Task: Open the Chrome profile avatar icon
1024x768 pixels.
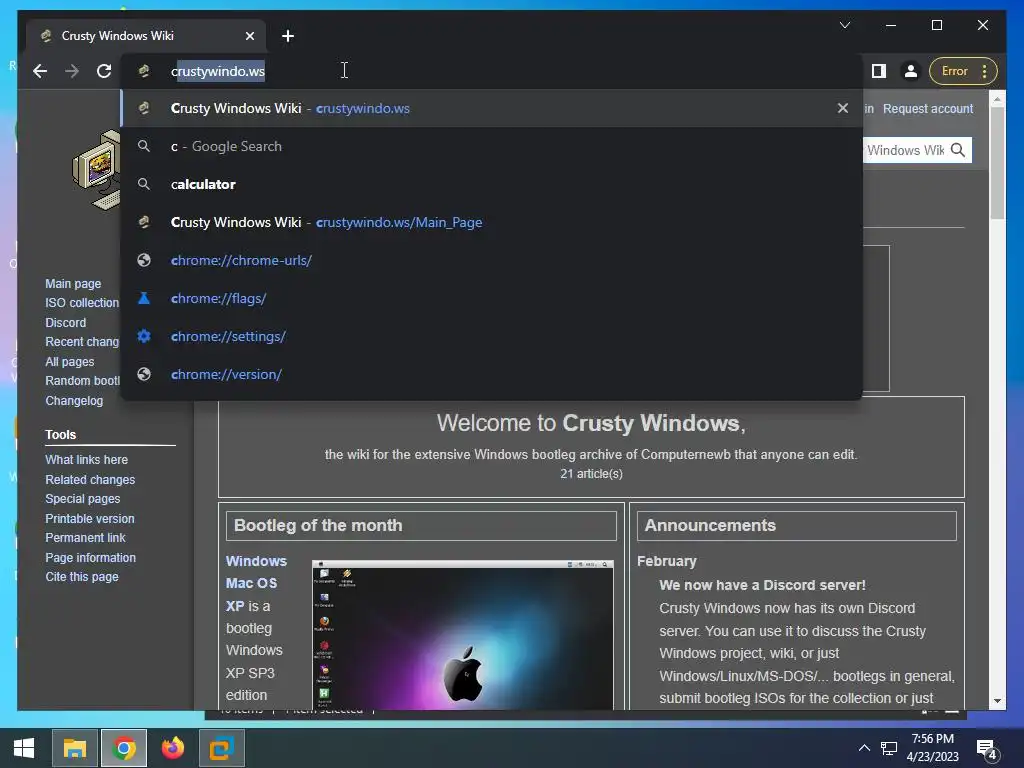Action: [910, 71]
